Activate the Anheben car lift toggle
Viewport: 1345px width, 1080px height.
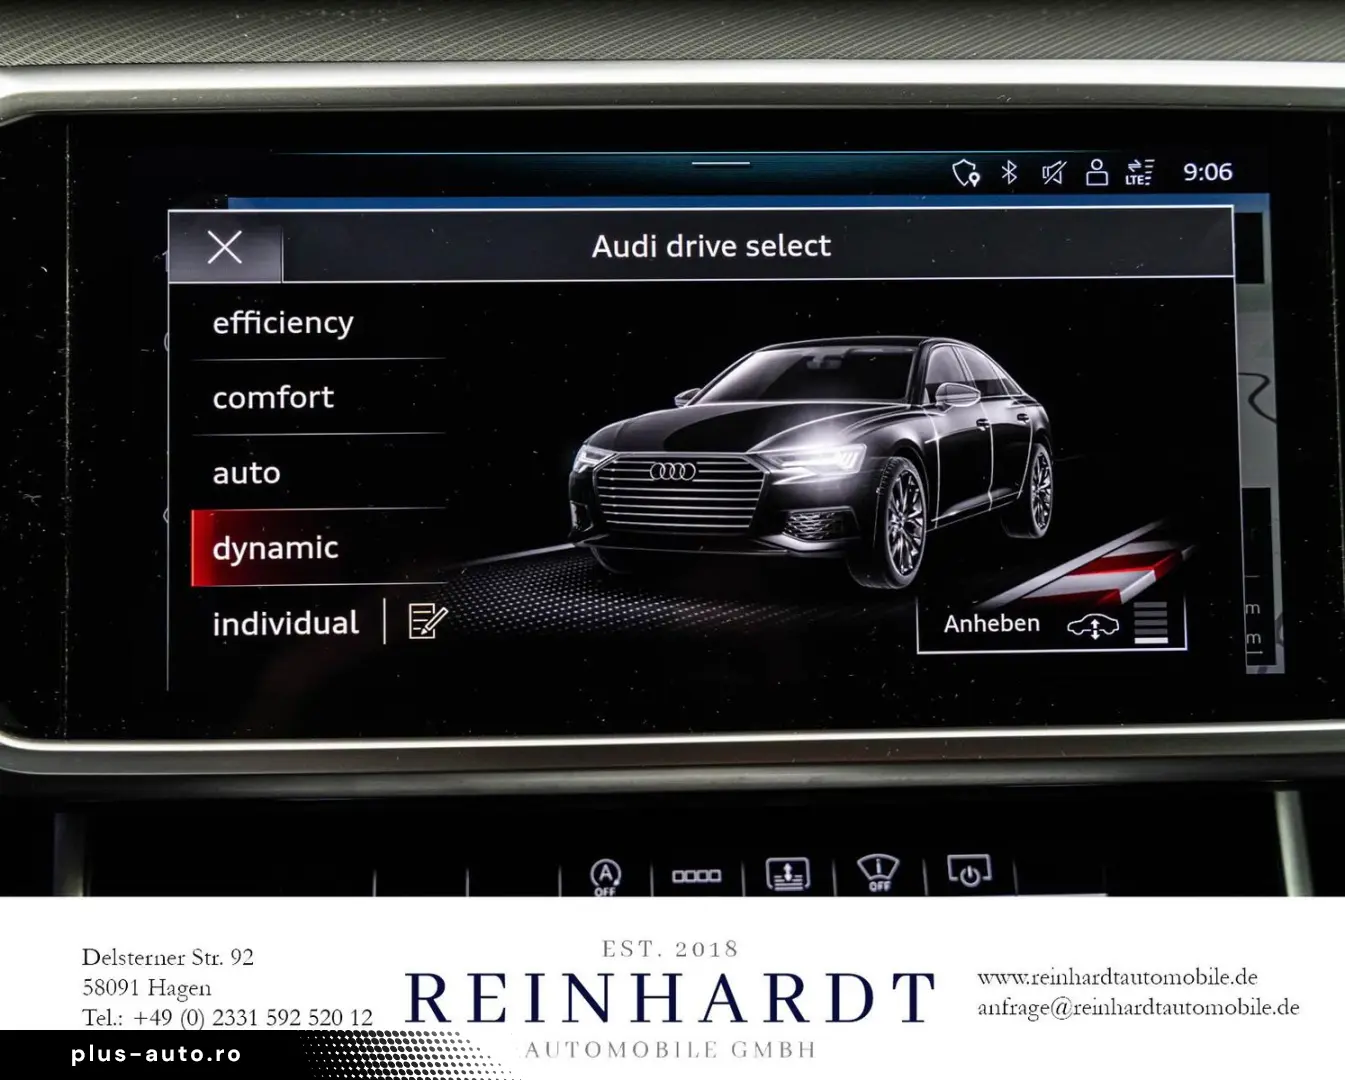1050,623
